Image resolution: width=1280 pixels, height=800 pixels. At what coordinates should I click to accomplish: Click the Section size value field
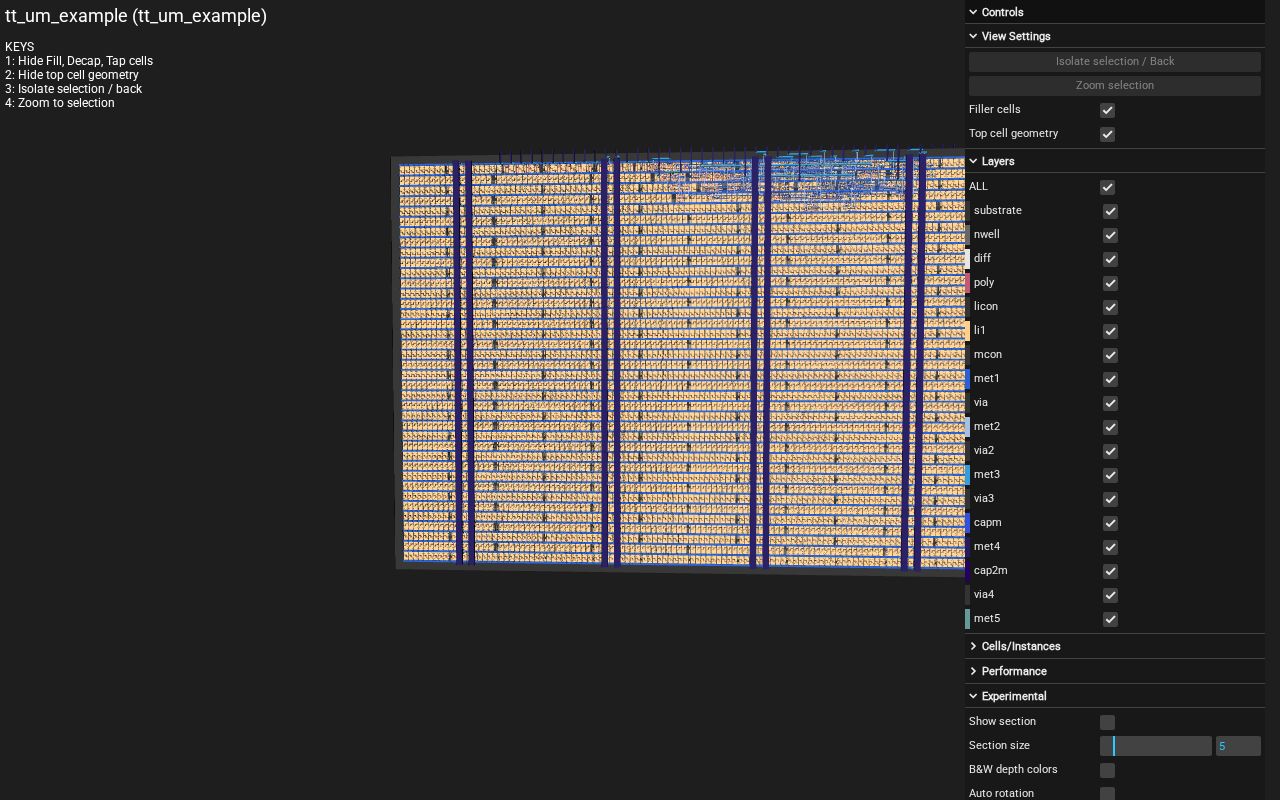coord(1238,746)
